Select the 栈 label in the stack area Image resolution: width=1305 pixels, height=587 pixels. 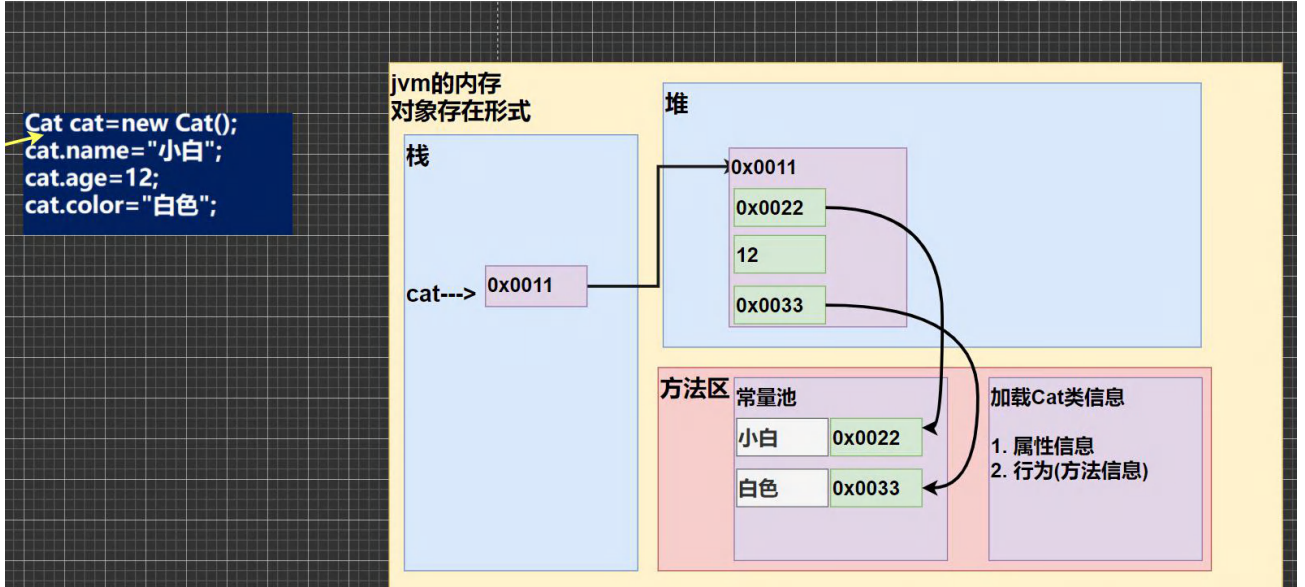[x=417, y=157]
